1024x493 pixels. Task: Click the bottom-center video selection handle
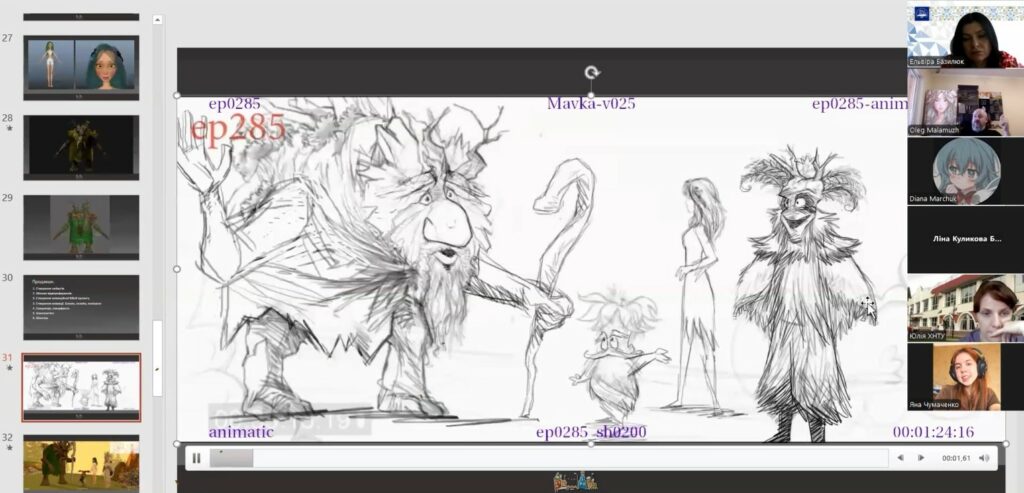coord(591,443)
